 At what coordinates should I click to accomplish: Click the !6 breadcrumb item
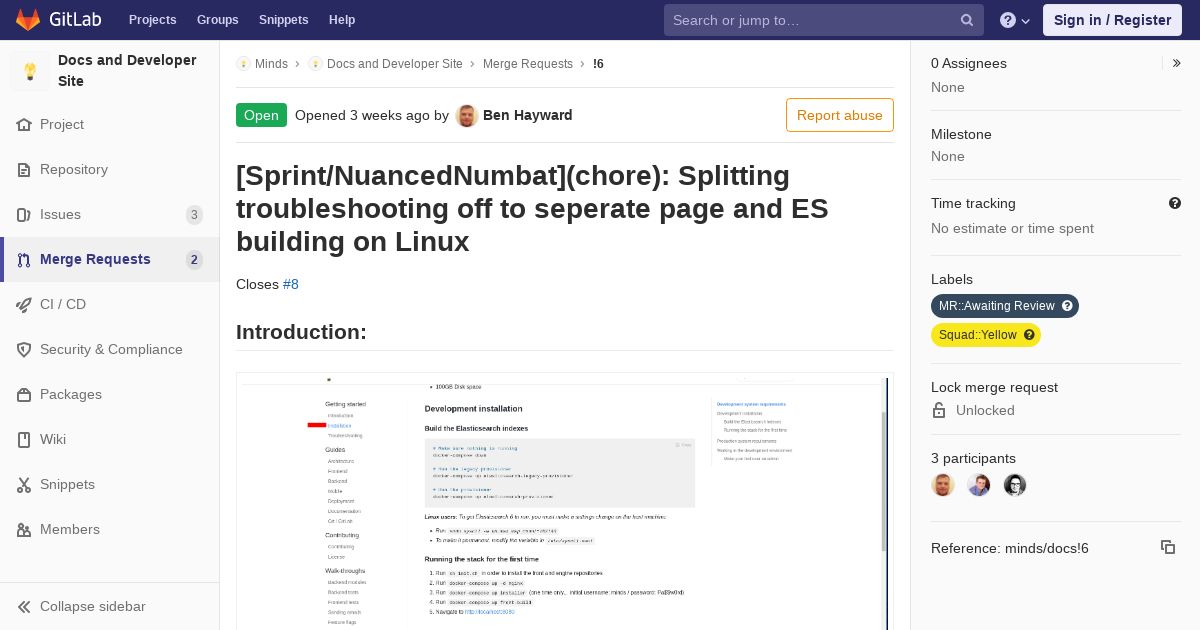pos(598,64)
